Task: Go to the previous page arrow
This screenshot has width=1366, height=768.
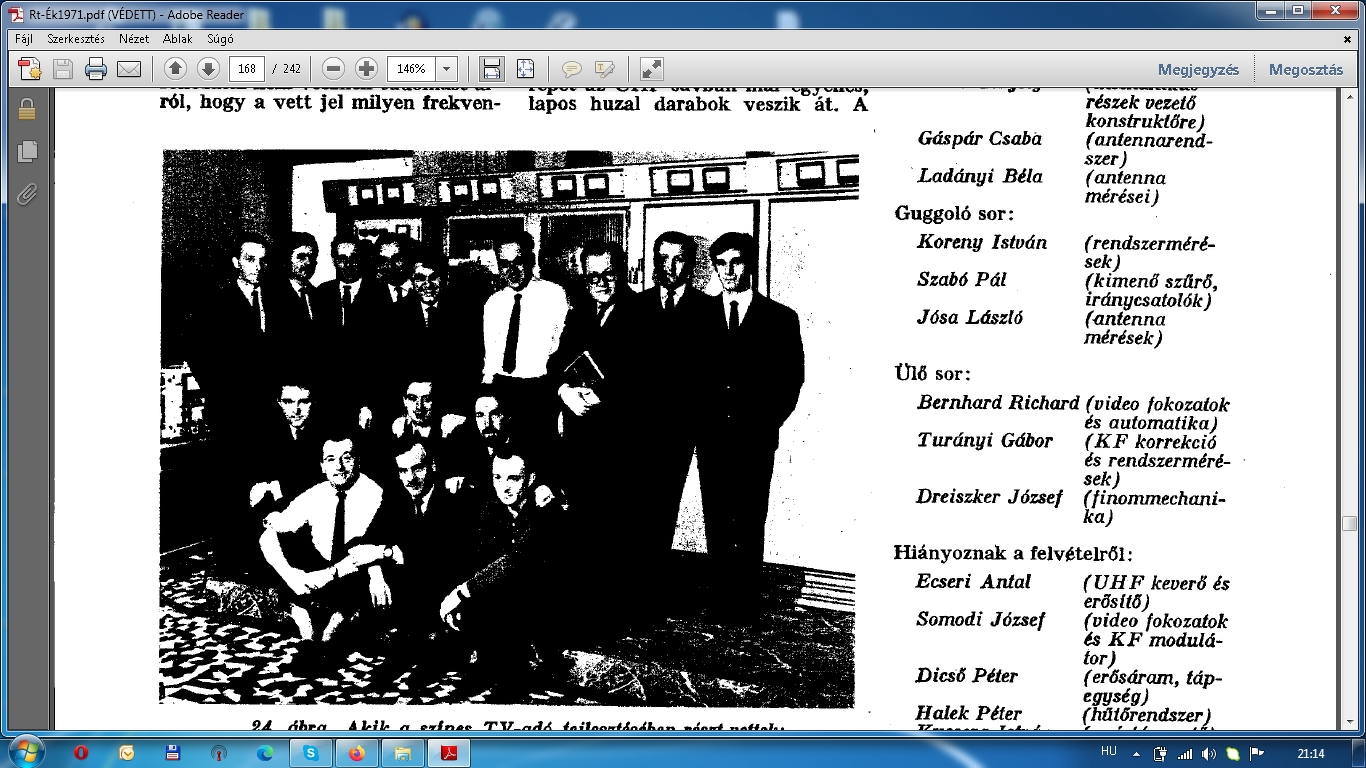Action: tap(175, 69)
